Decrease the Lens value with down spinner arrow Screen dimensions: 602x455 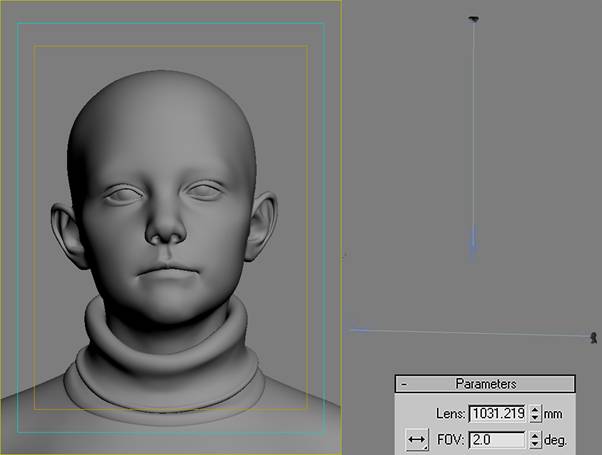point(535,418)
